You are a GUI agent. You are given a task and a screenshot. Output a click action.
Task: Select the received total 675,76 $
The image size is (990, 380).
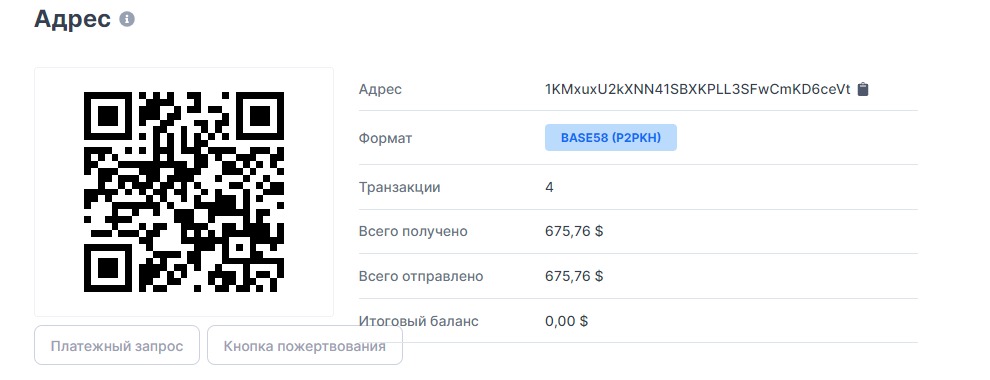[x=574, y=232]
